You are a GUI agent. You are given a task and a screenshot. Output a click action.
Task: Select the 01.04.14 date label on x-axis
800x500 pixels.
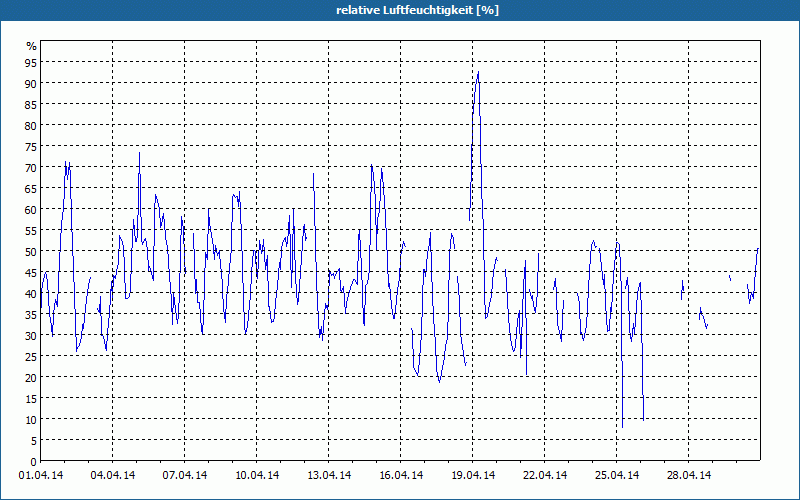click(x=41, y=476)
